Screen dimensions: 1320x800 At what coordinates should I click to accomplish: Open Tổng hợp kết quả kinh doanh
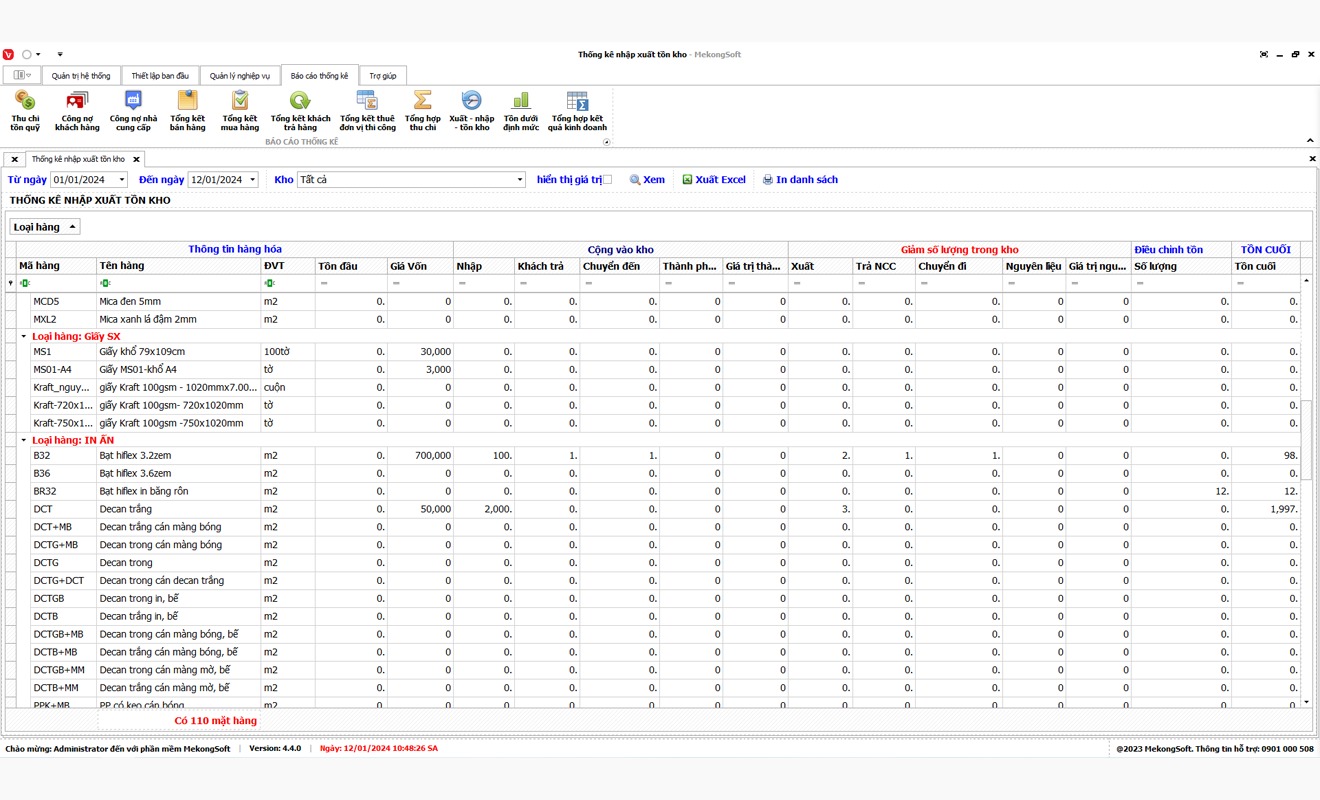[577, 110]
